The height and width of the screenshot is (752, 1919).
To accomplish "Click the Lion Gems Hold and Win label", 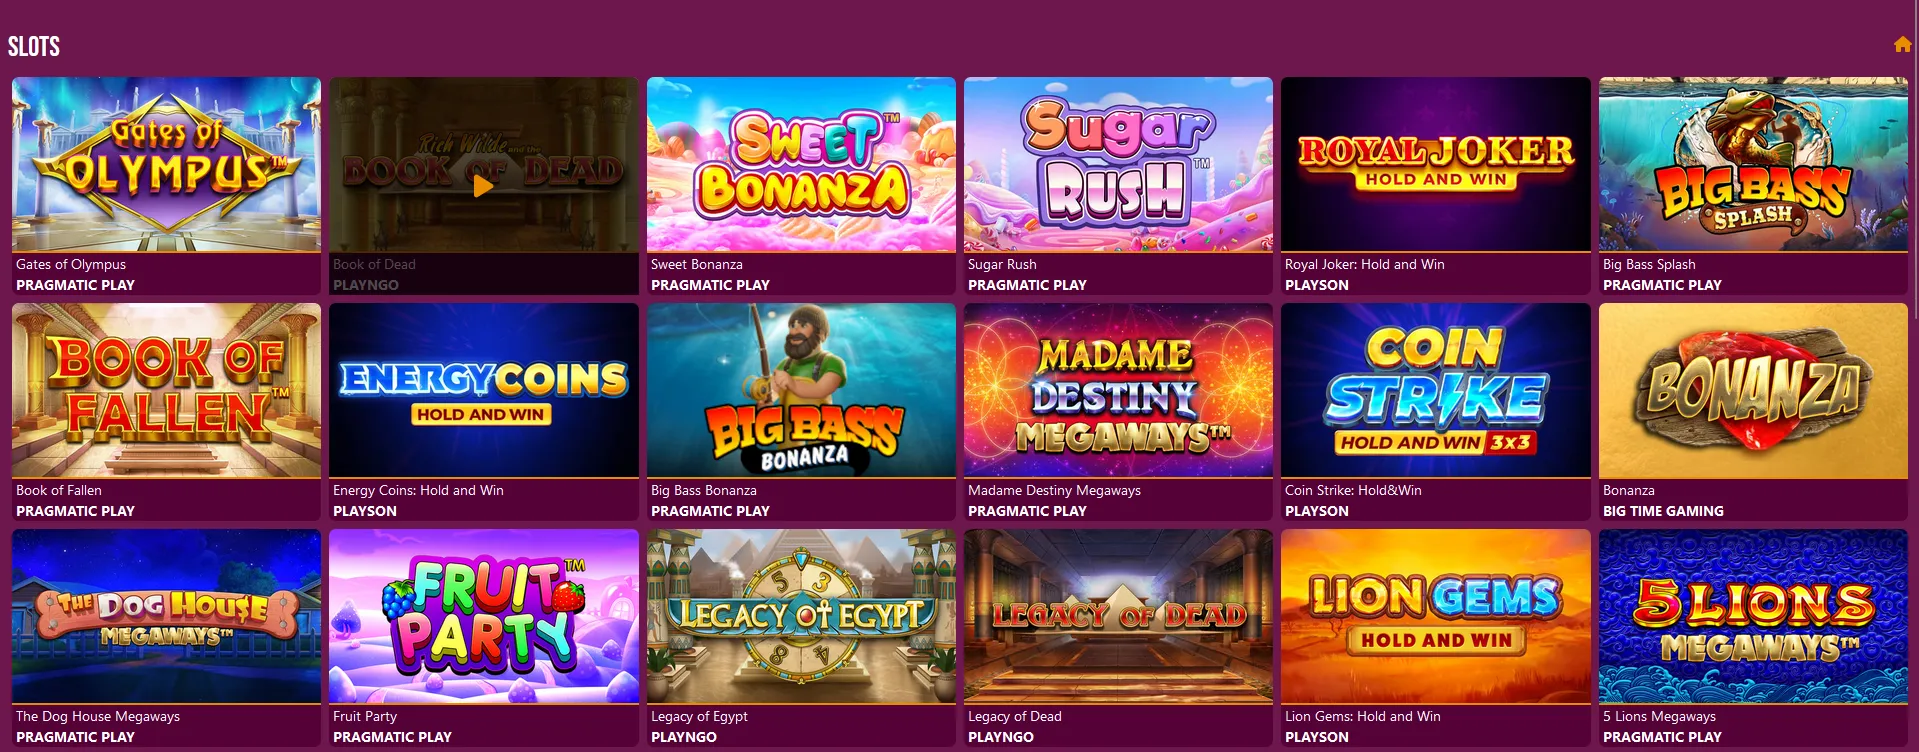I will [x=1363, y=716].
